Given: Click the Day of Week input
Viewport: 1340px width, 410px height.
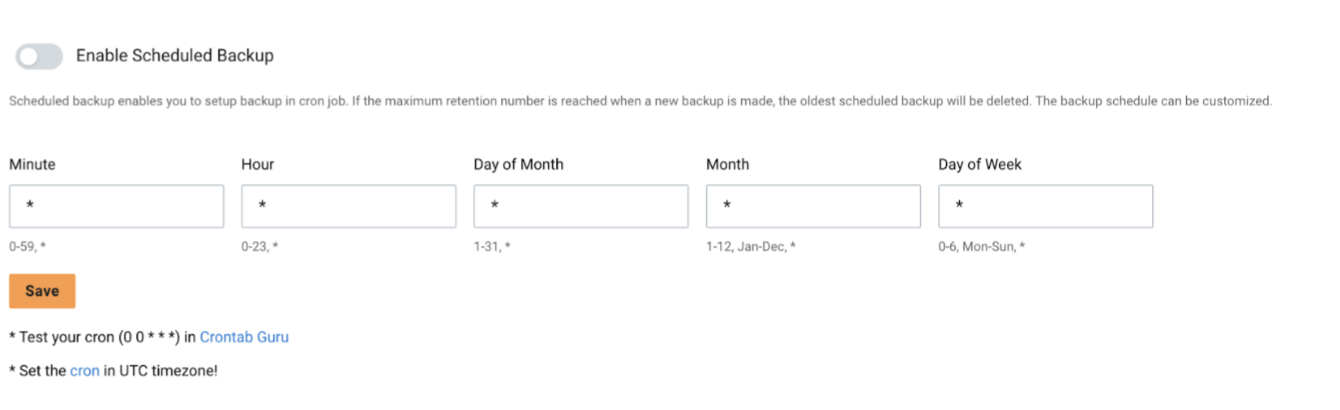Looking at the screenshot, I should coord(1045,206).
